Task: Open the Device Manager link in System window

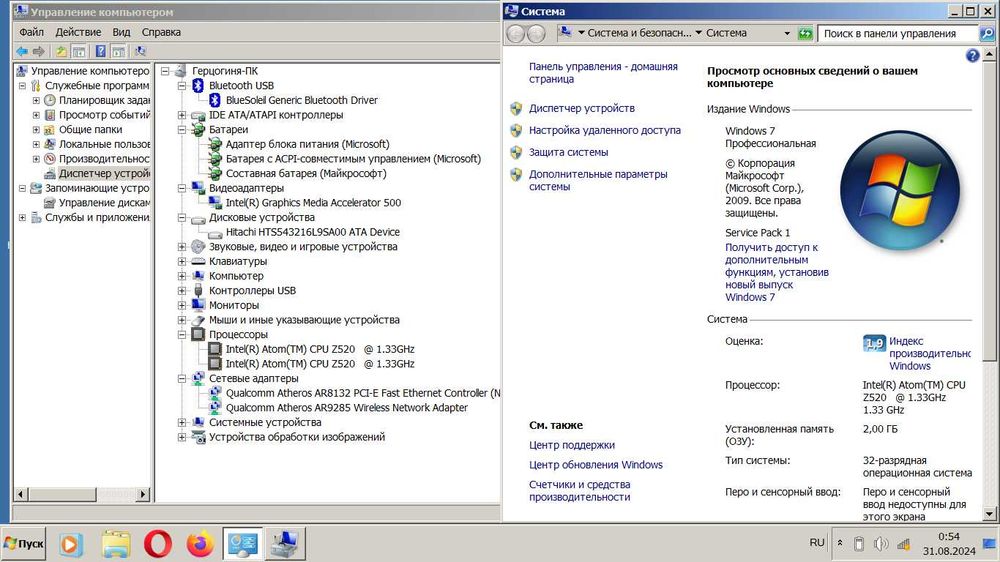Action: [x=582, y=108]
